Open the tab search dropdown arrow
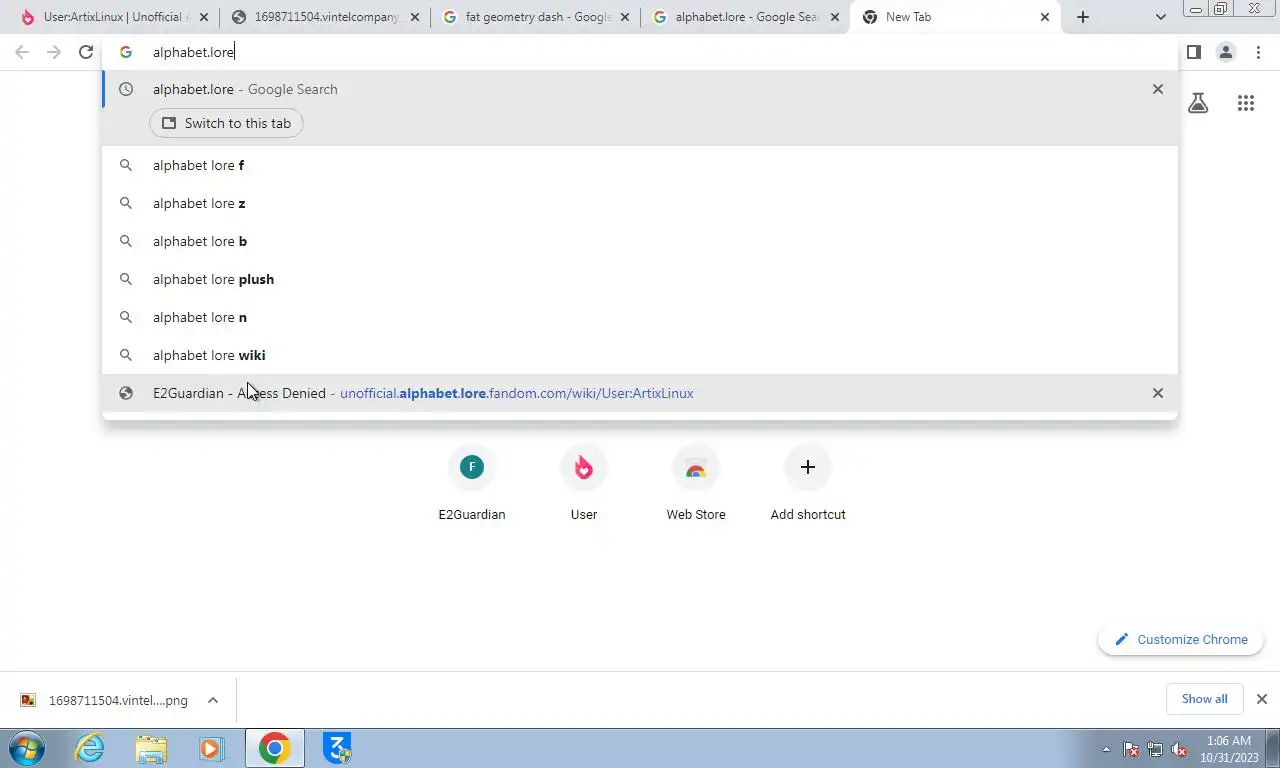This screenshot has height=768, width=1280. click(x=1160, y=17)
